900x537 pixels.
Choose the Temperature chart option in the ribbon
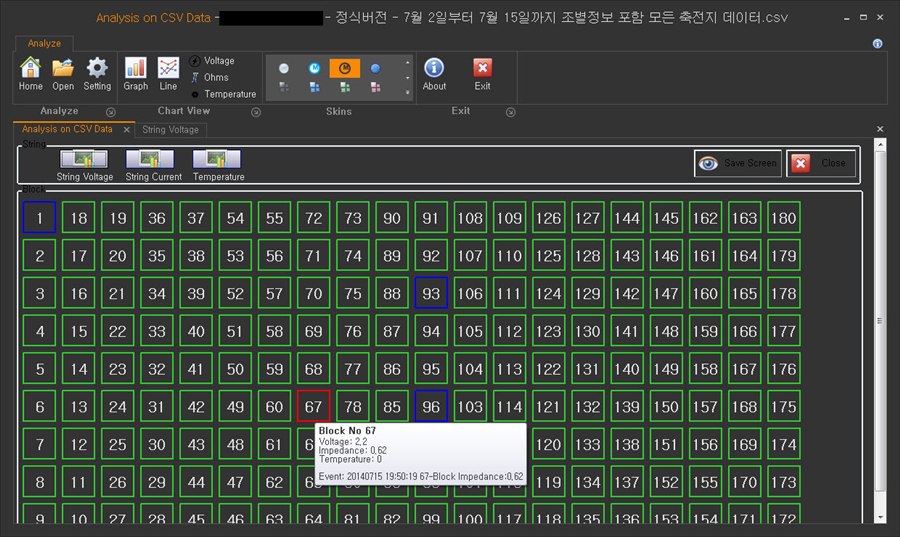tap(223, 94)
